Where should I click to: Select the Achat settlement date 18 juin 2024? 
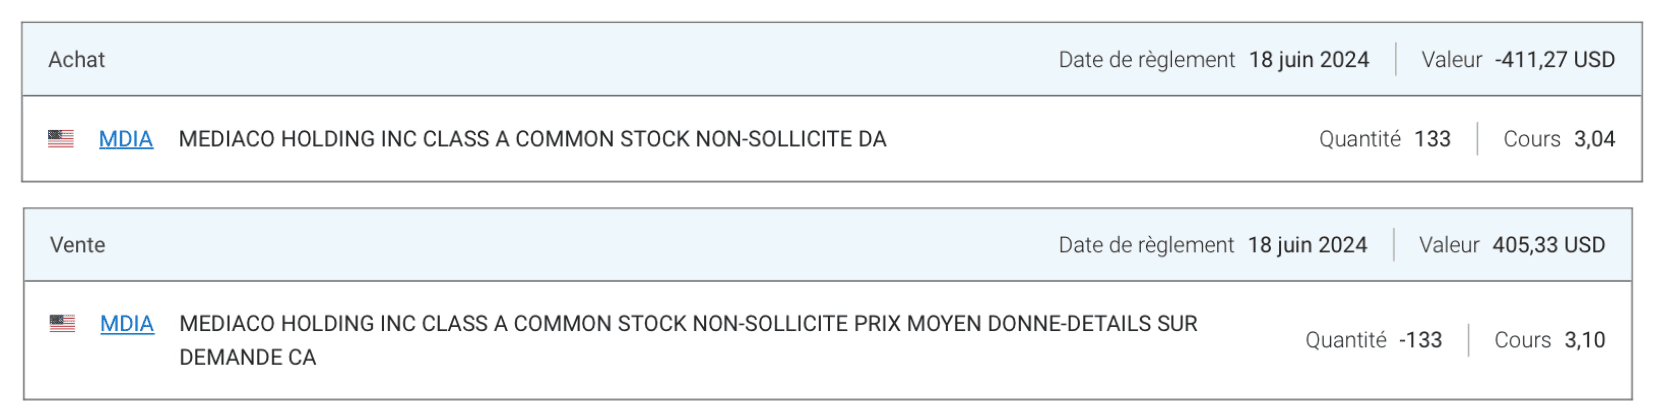point(1309,60)
